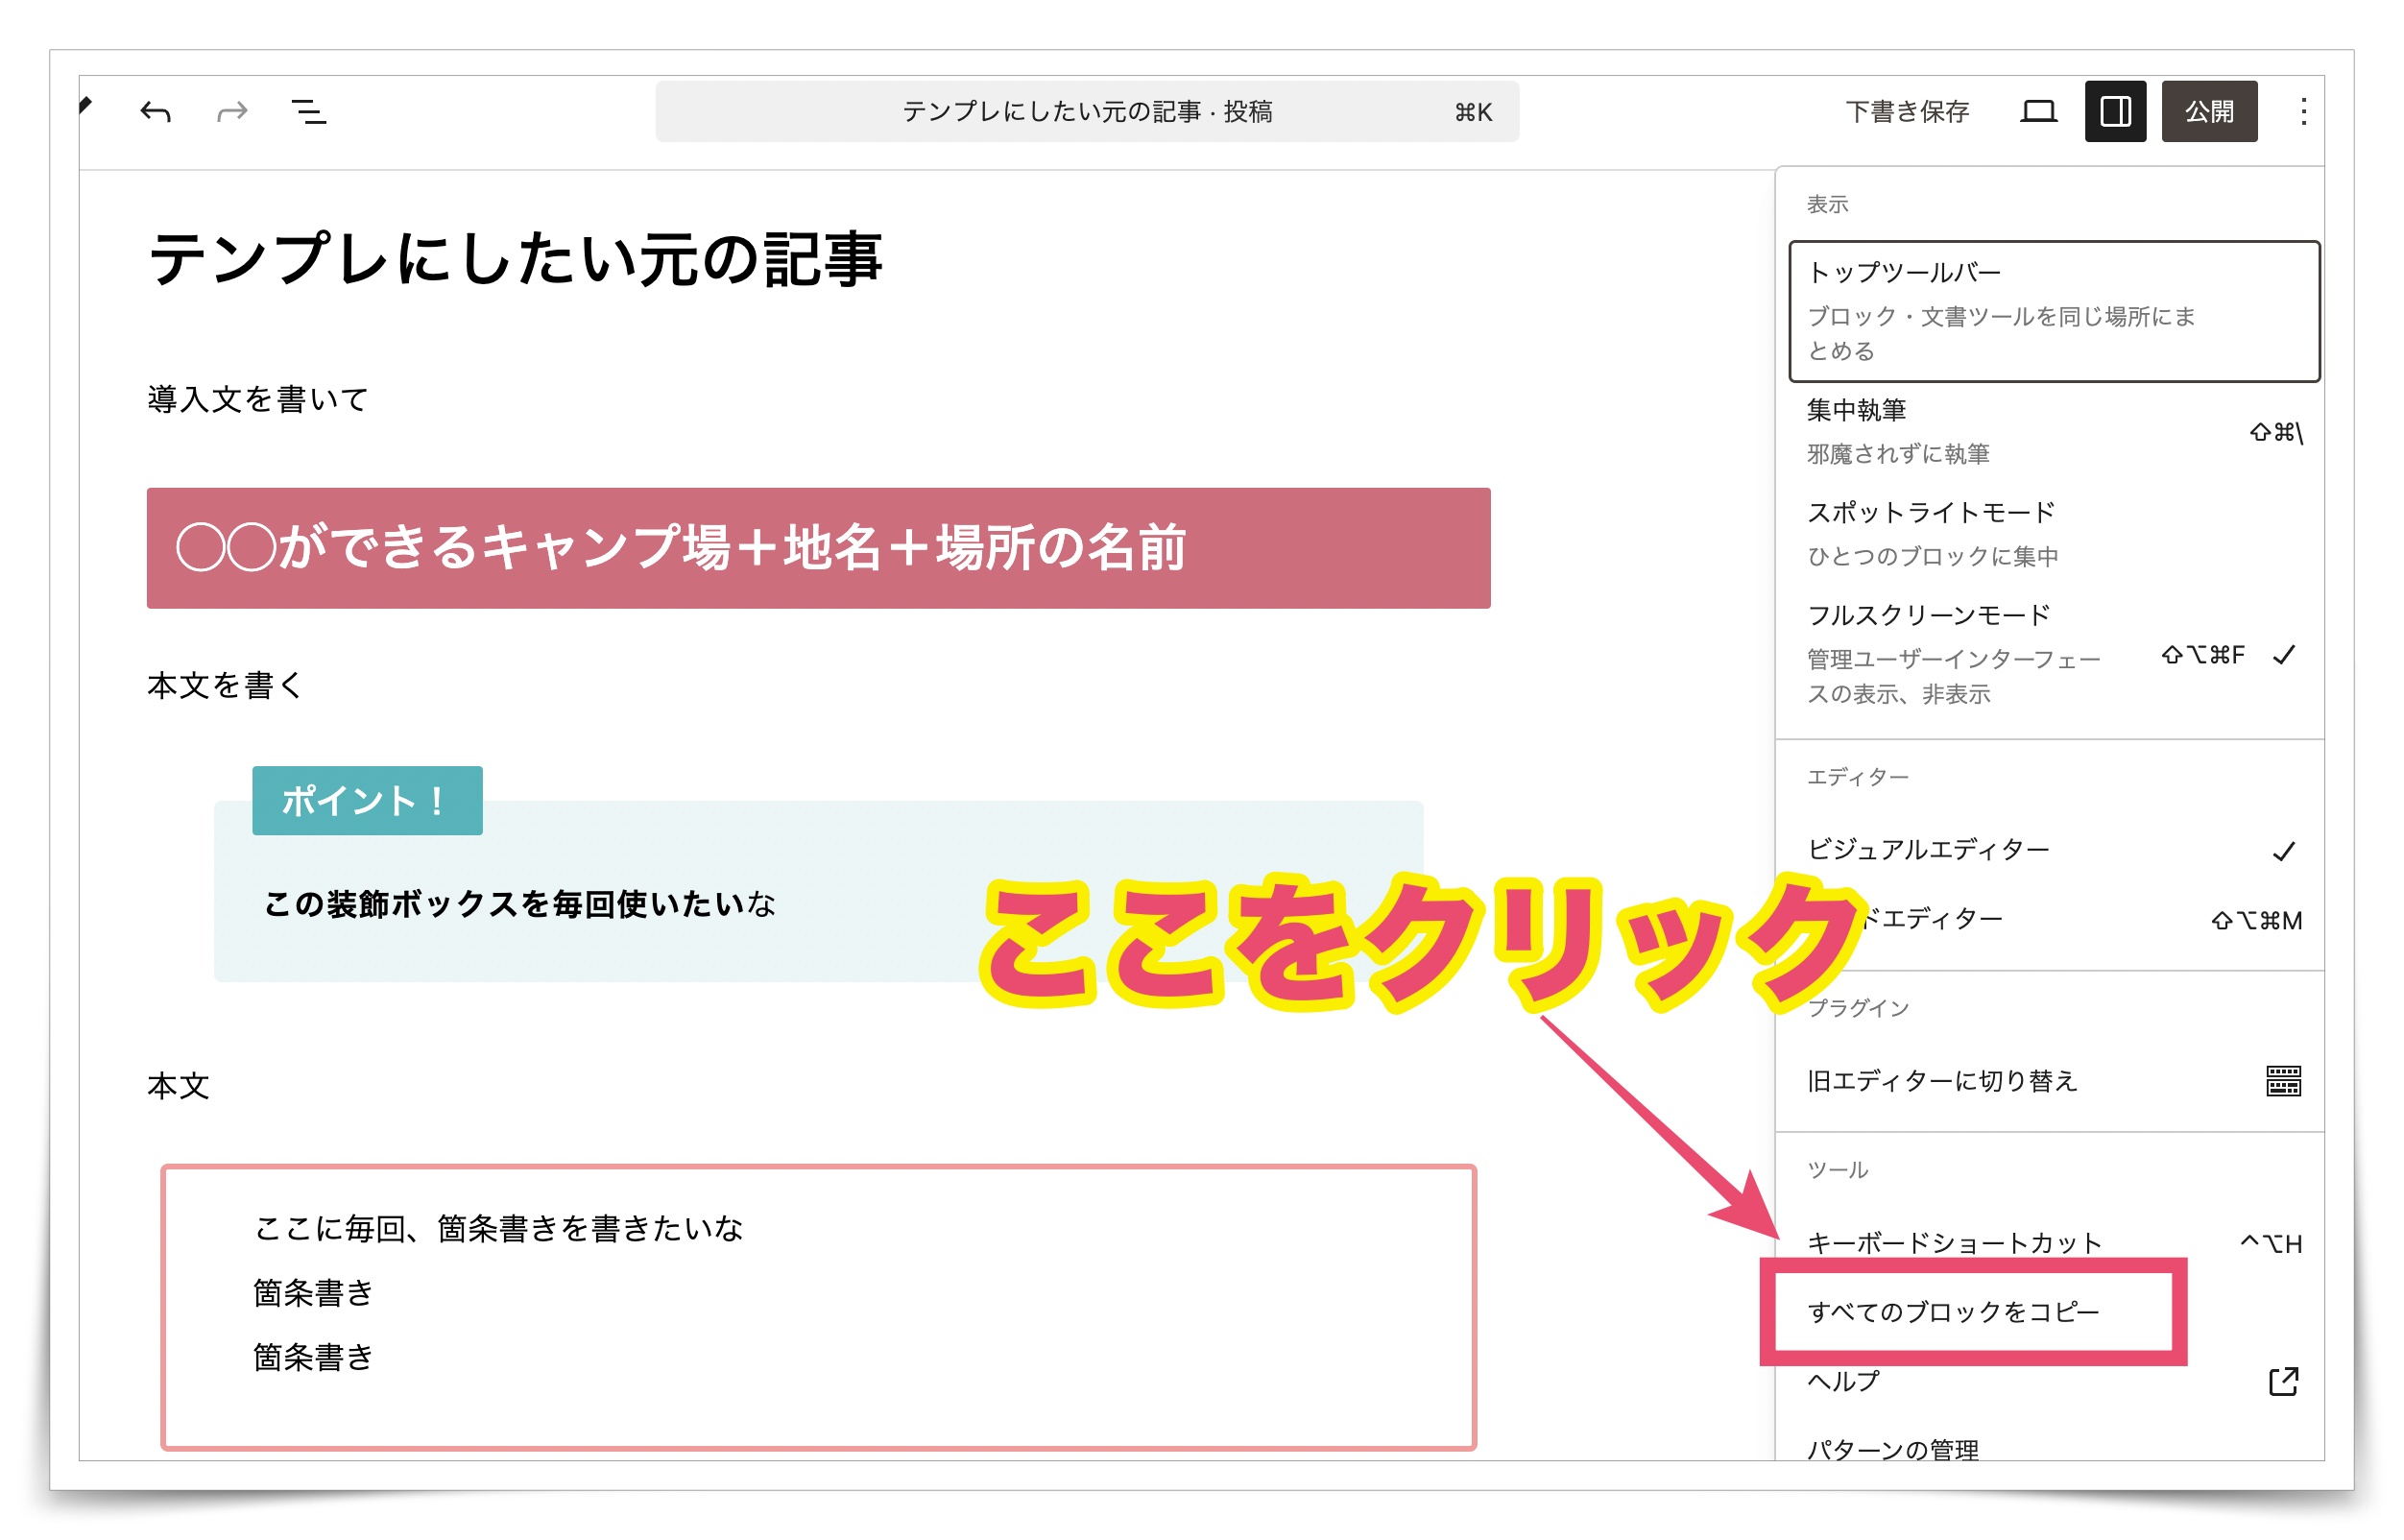
Task: Click the ポイント！ box label
Action: click(367, 800)
